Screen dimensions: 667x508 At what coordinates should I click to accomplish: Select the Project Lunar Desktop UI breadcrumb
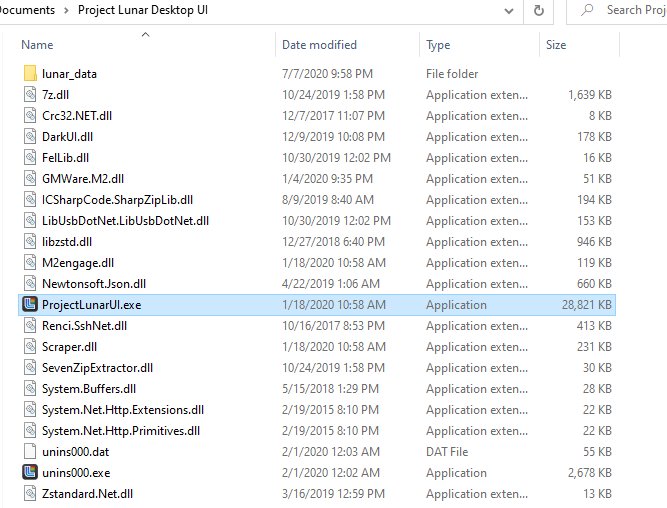click(x=143, y=10)
